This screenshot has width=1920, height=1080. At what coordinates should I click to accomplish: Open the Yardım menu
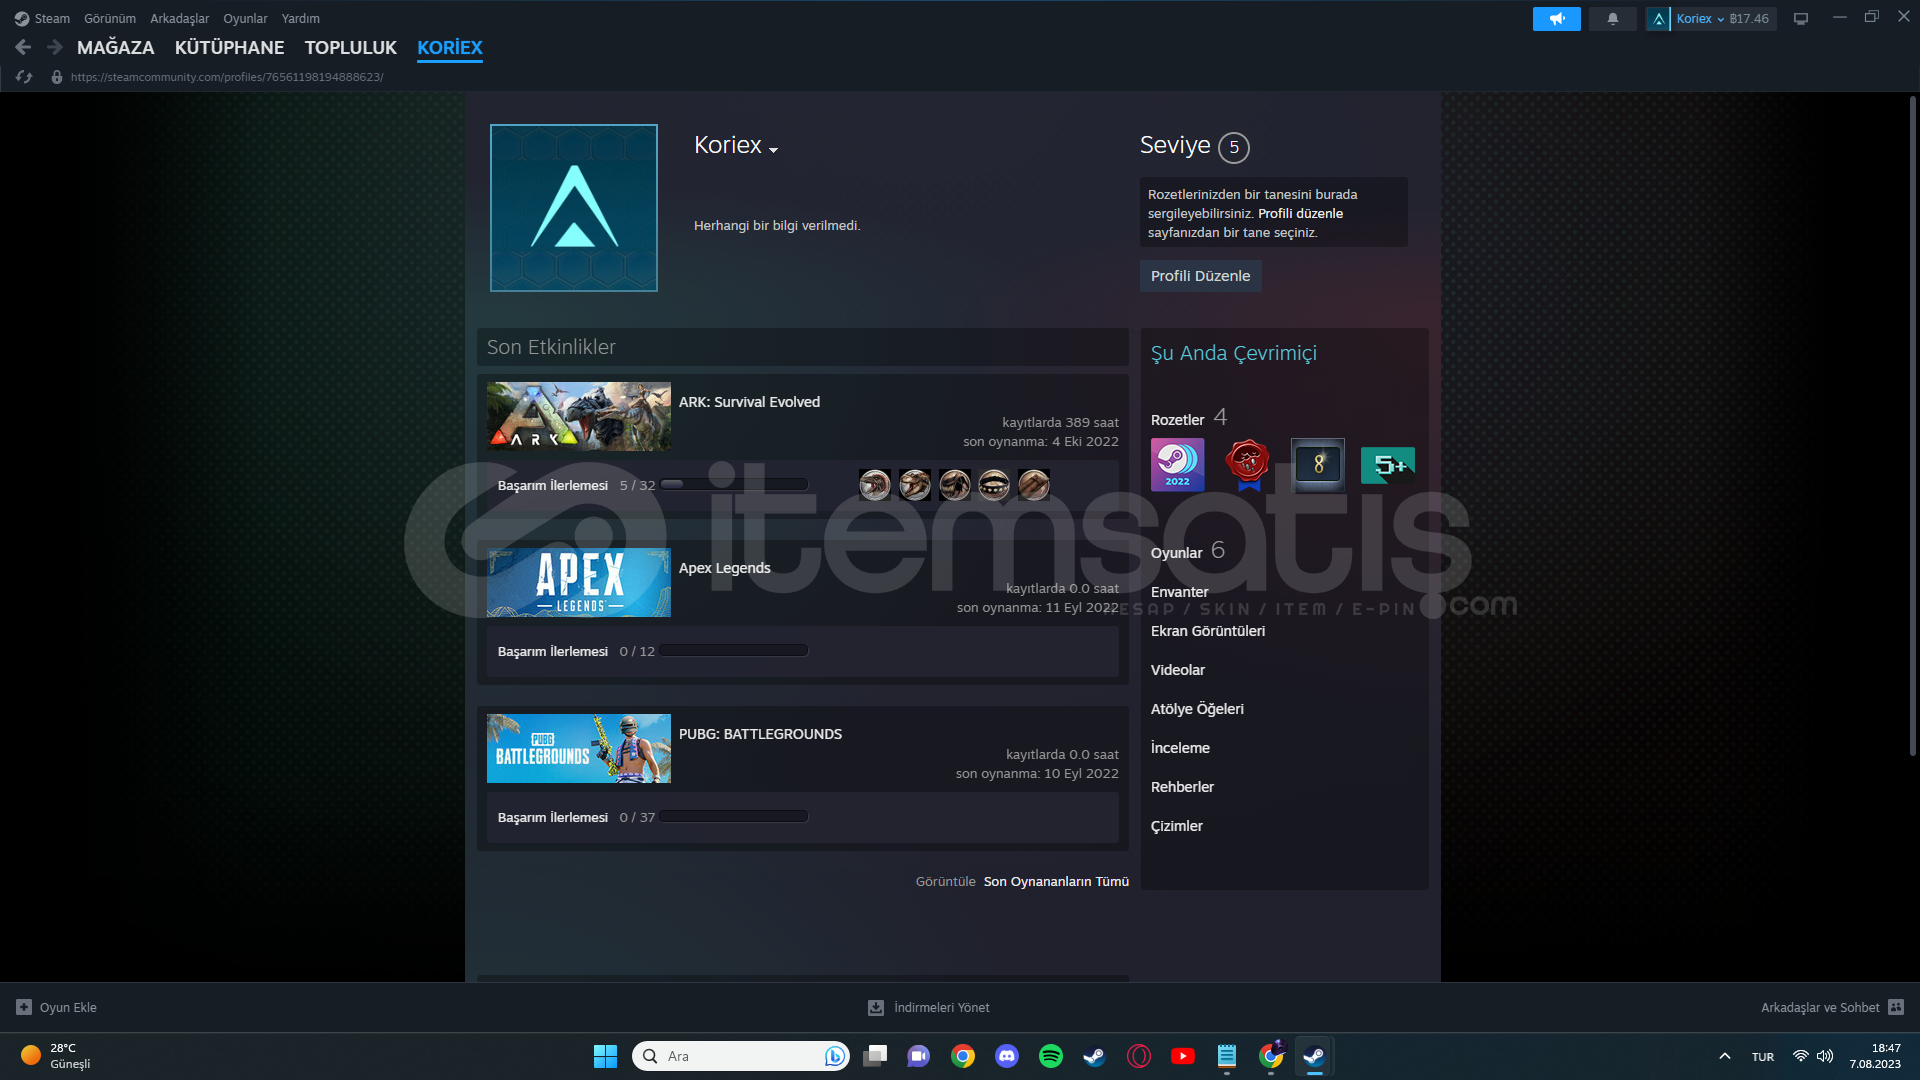(x=301, y=18)
